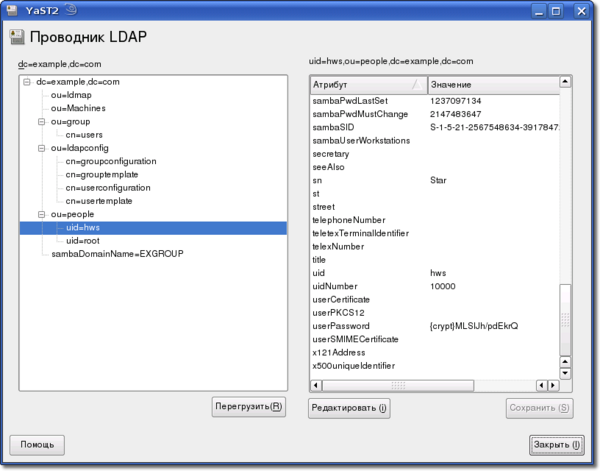Maximize the YaST2 window
The image size is (600, 471).
569,10
